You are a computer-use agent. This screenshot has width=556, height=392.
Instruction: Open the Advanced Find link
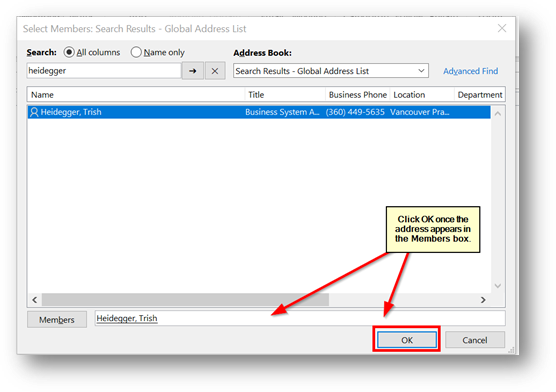[470, 71]
